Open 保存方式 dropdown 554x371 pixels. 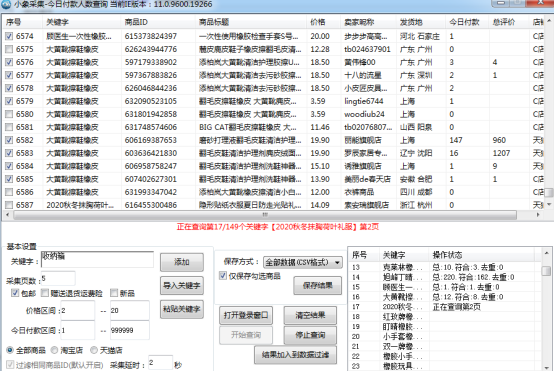pos(303,262)
